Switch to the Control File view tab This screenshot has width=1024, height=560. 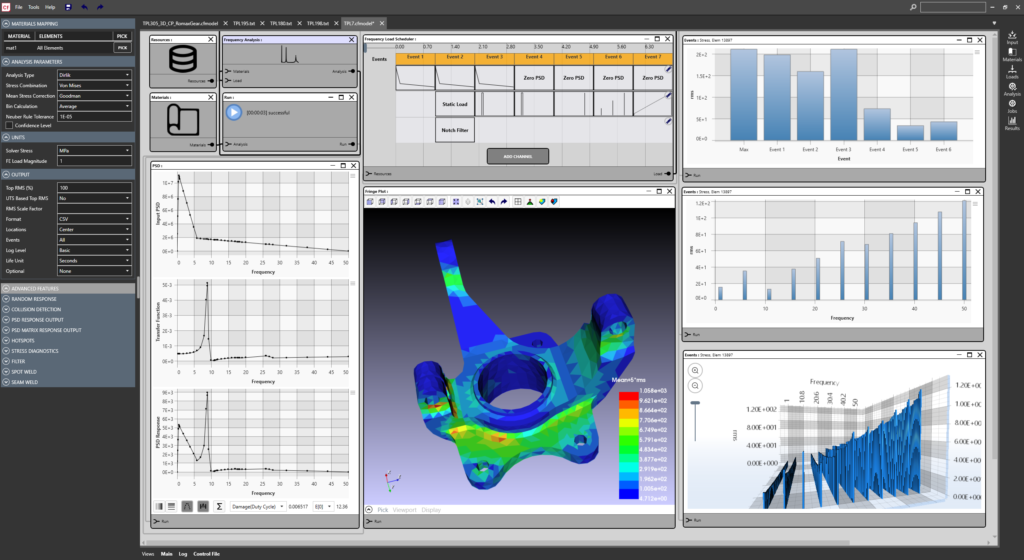206,553
